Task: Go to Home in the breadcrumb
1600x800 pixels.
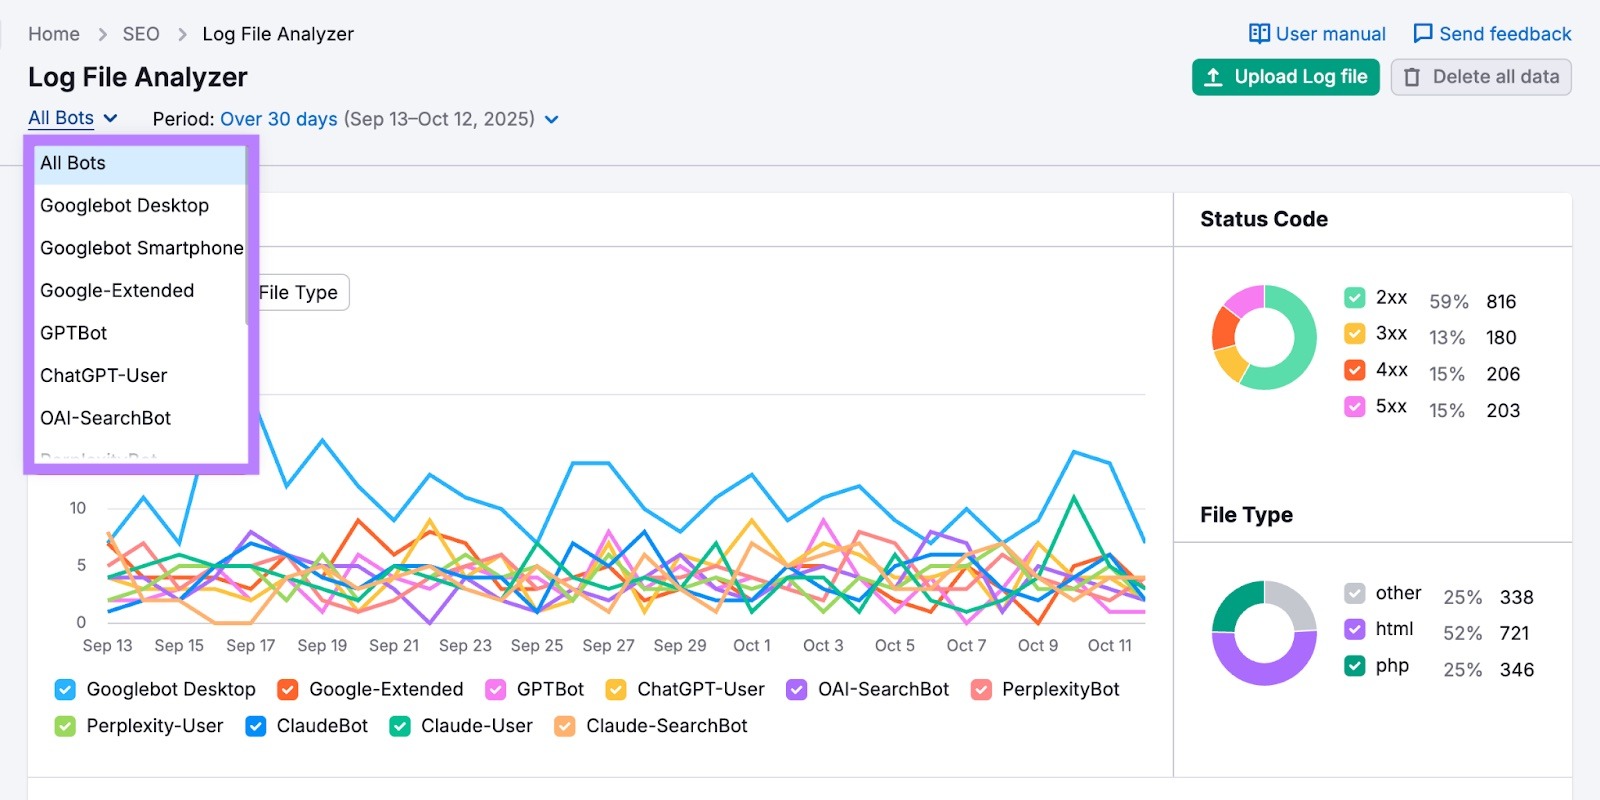Action: click(54, 34)
